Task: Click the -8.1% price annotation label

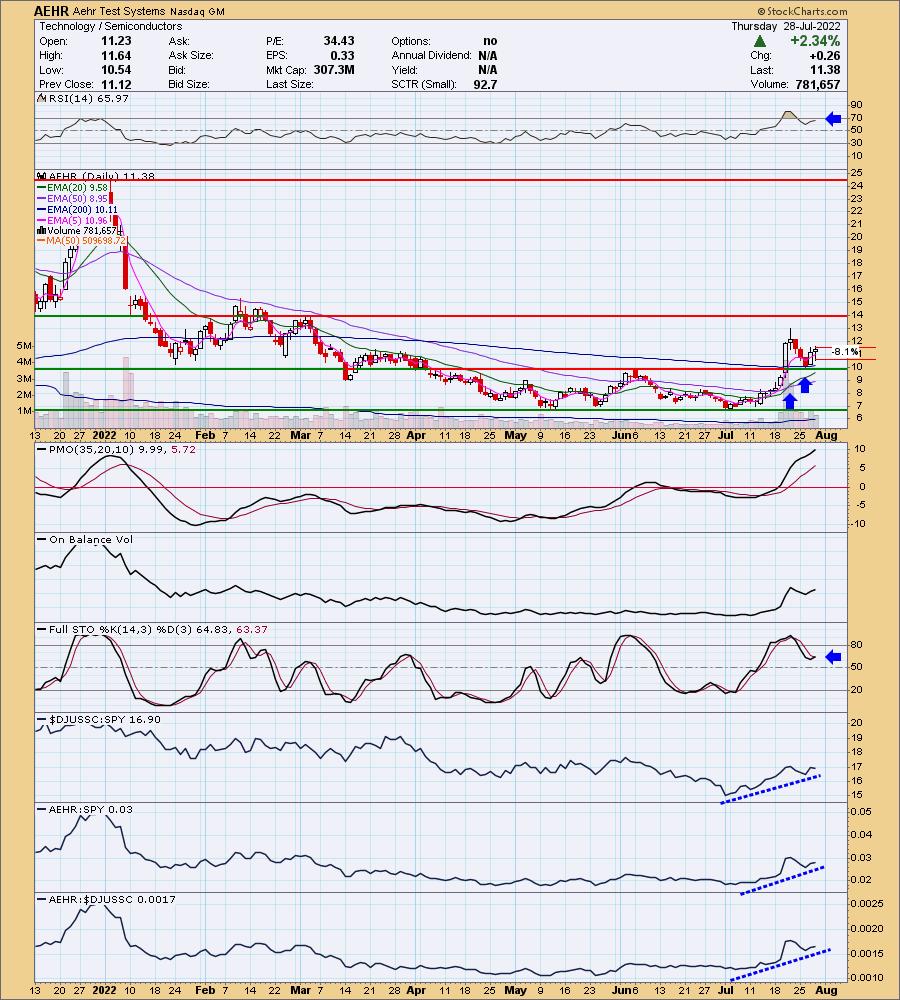Action: tap(845, 351)
